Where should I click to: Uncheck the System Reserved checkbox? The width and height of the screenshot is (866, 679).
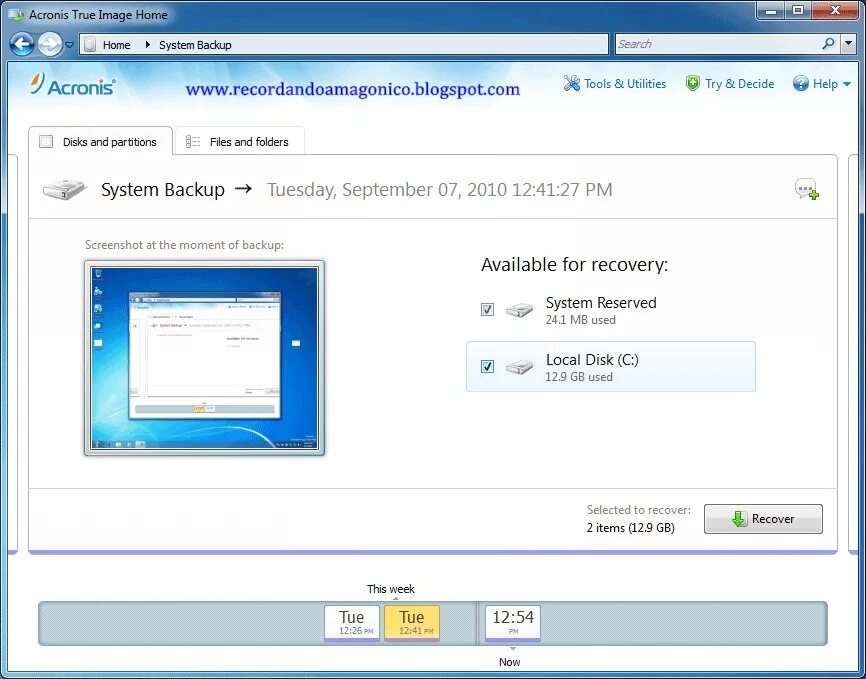click(487, 309)
